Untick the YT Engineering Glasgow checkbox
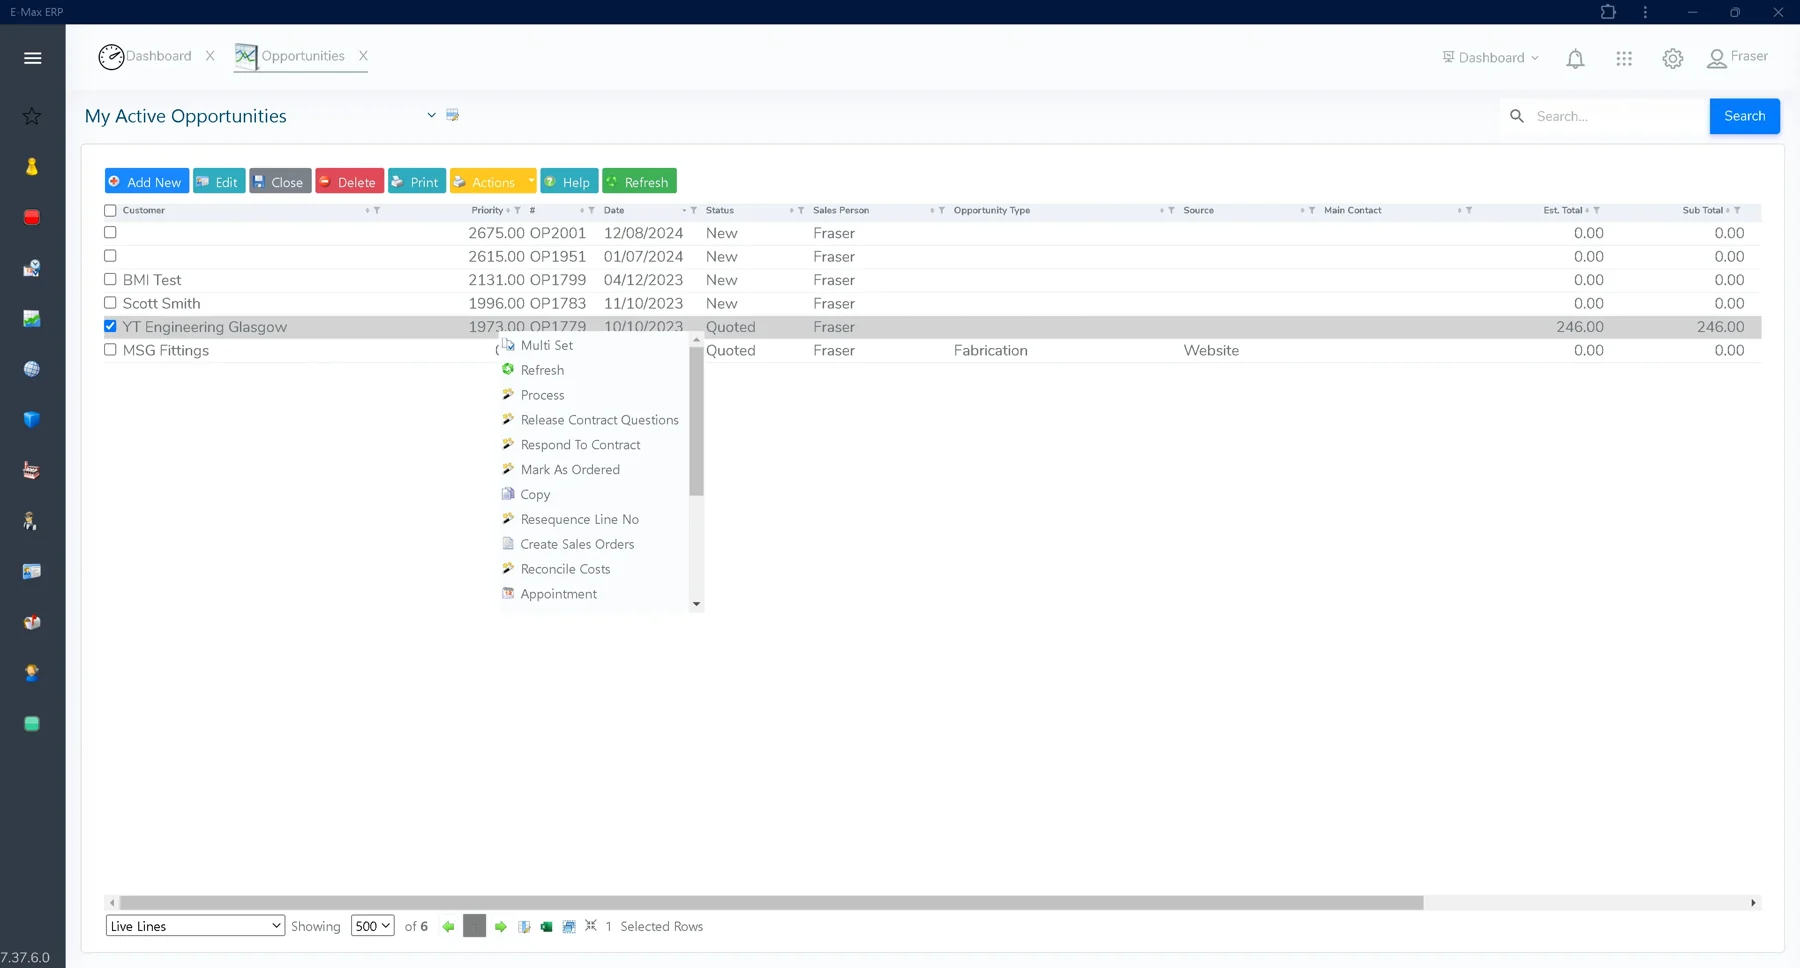The height and width of the screenshot is (968, 1800). tap(110, 326)
